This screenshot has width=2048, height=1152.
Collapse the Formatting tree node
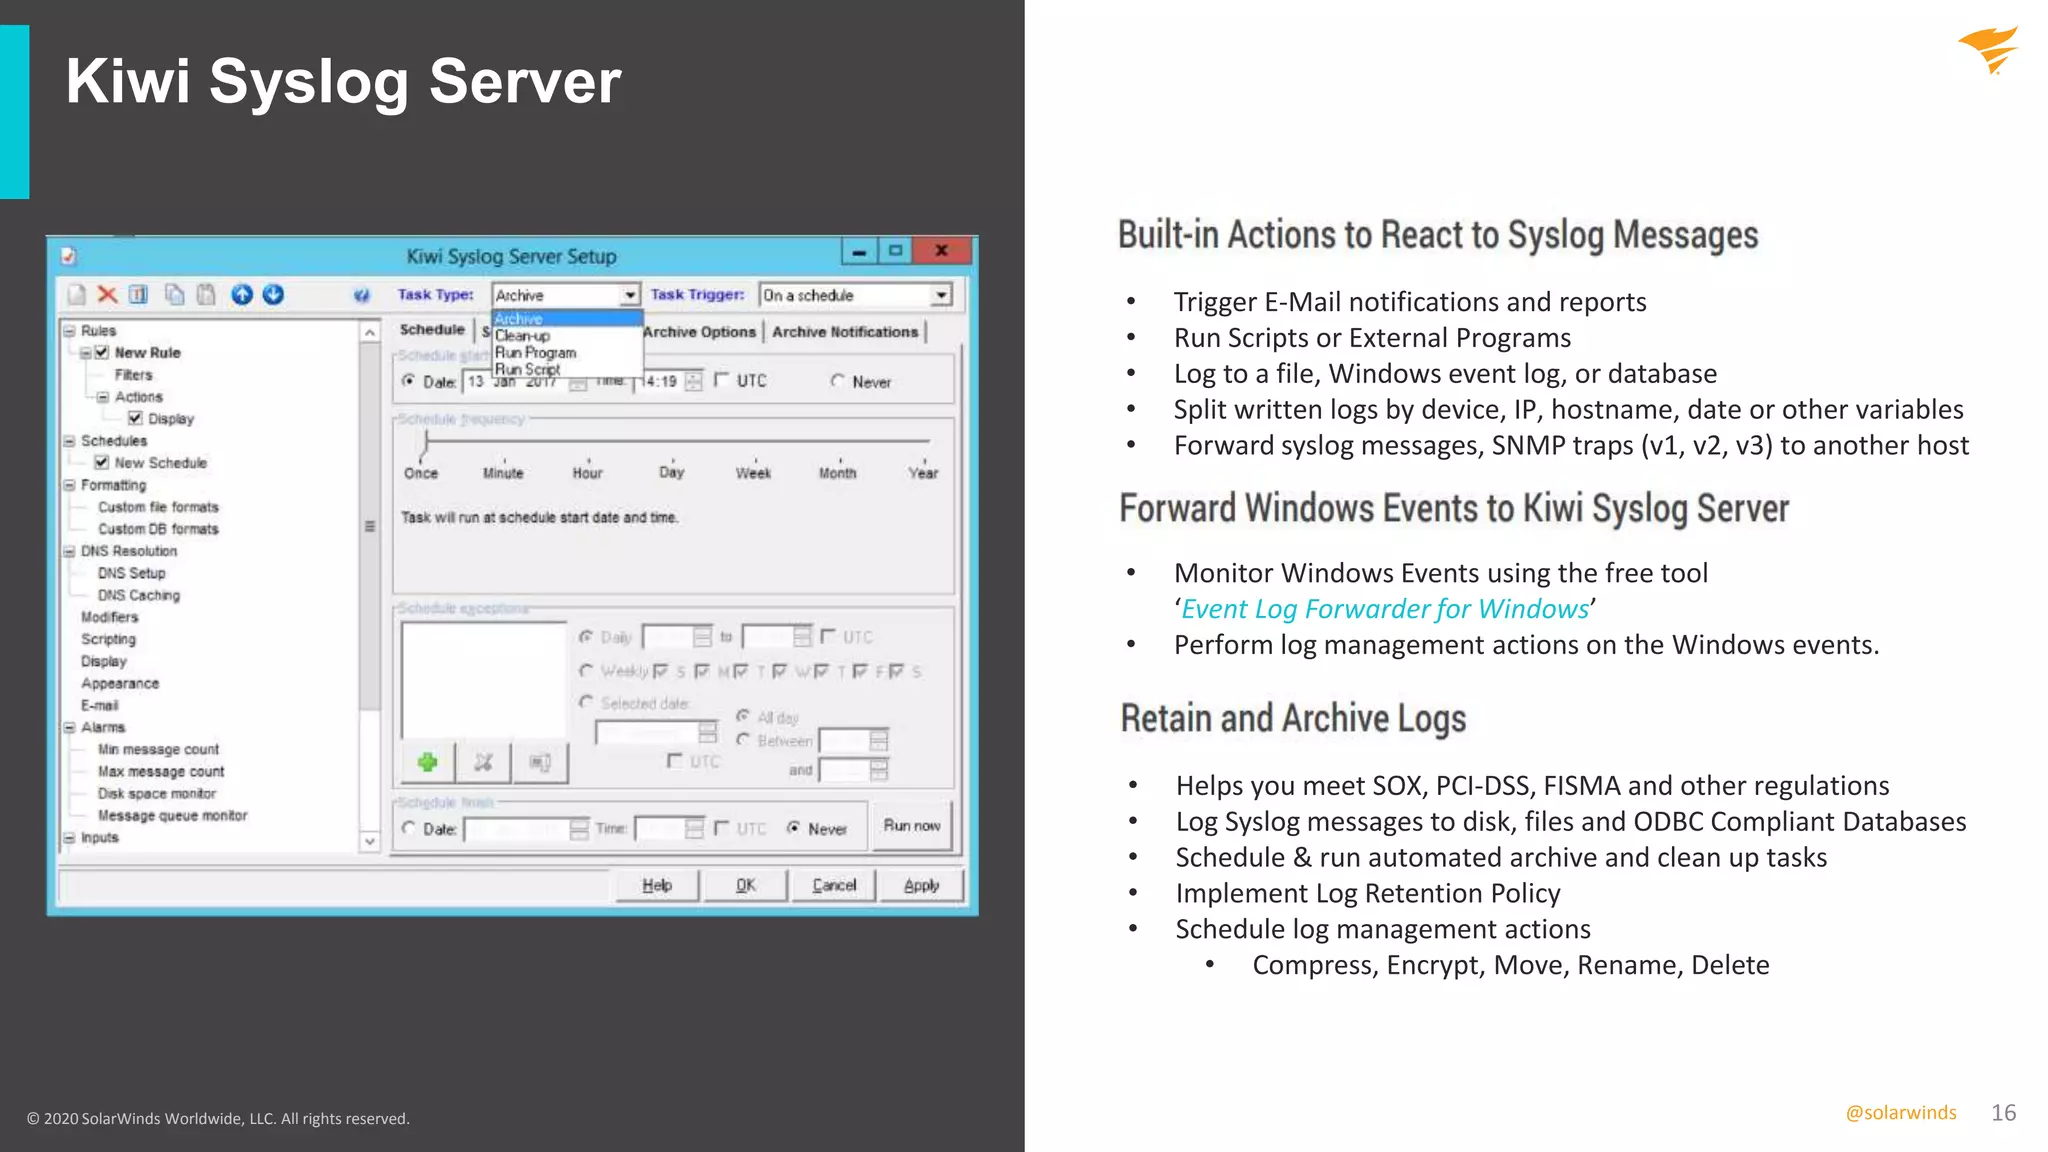pyautogui.click(x=69, y=485)
